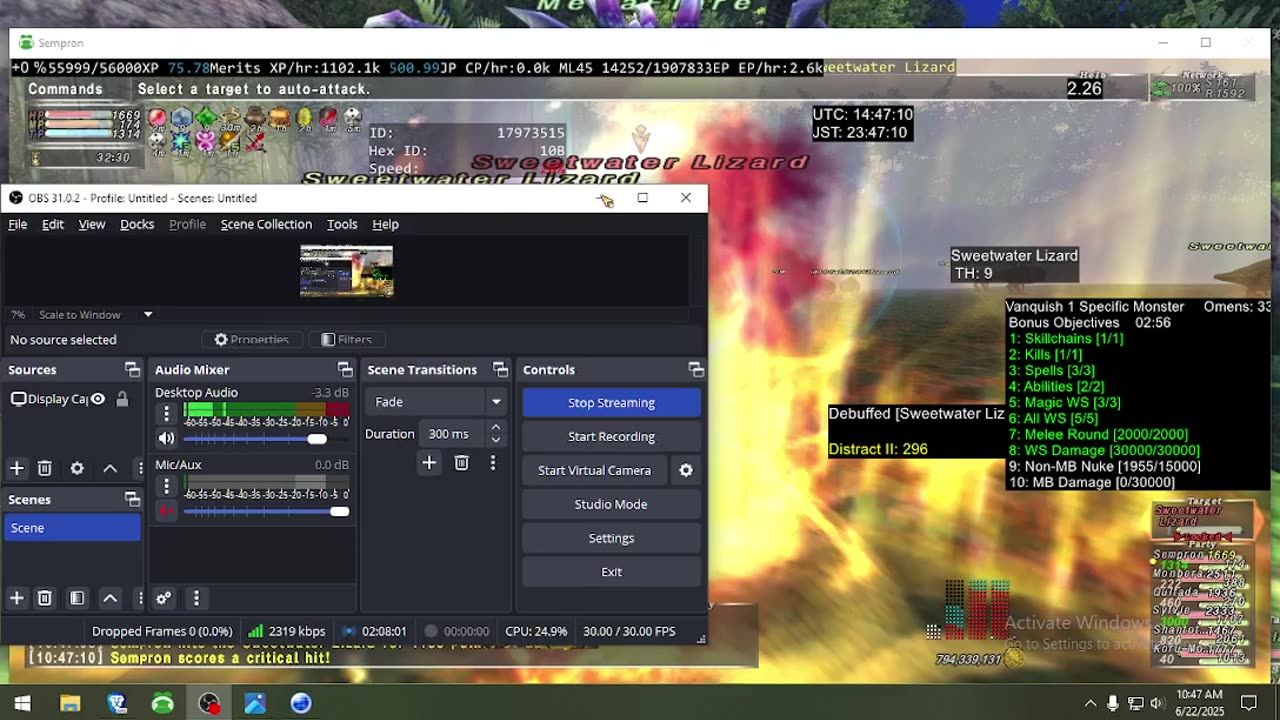Open the Scene Collection menu

(266, 224)
